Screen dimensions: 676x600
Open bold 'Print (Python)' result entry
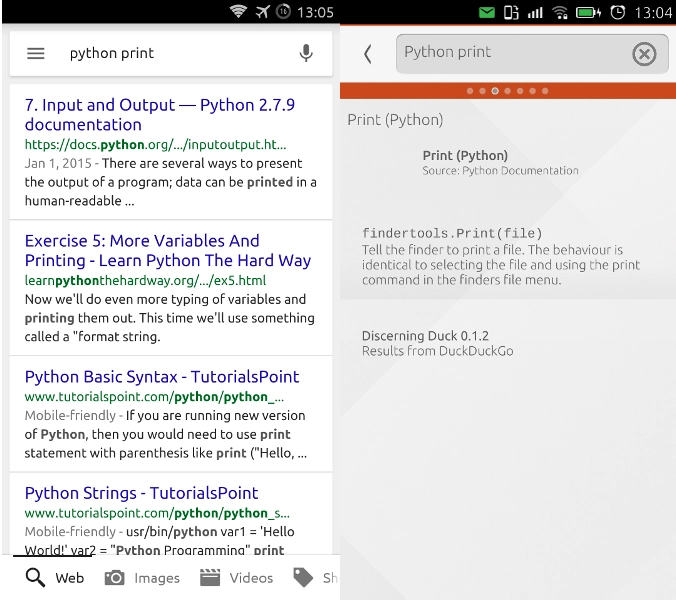(x=465, y=155)
